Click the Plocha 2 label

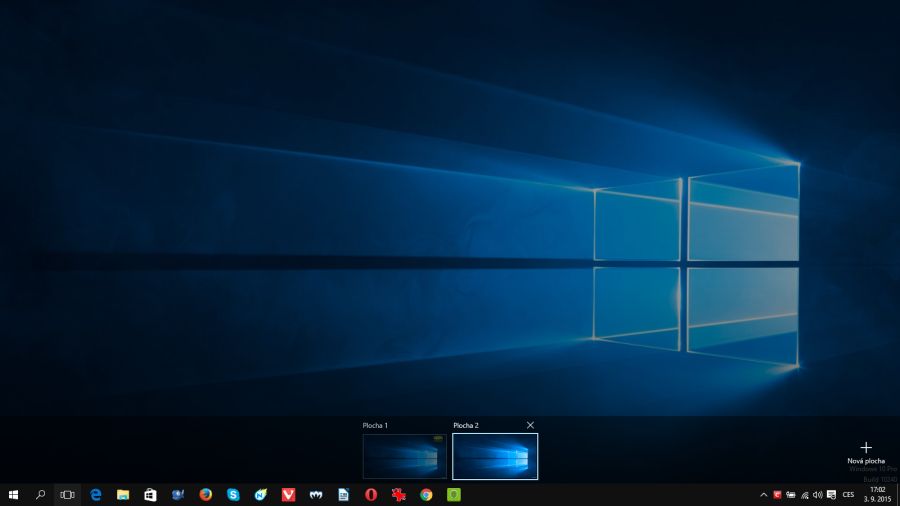tap(466, 425)
